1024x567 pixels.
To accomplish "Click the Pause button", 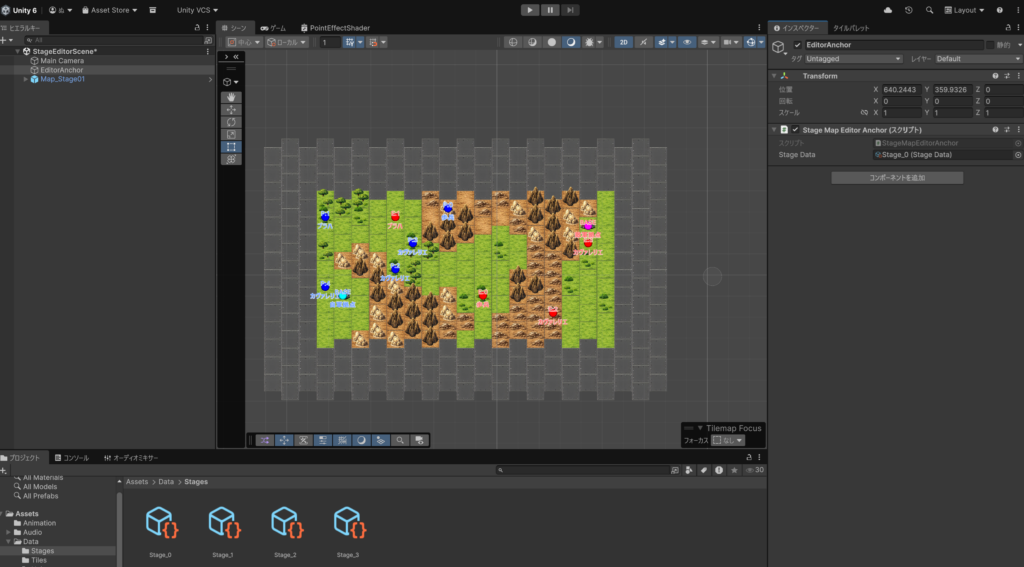I will click(550, 9).
